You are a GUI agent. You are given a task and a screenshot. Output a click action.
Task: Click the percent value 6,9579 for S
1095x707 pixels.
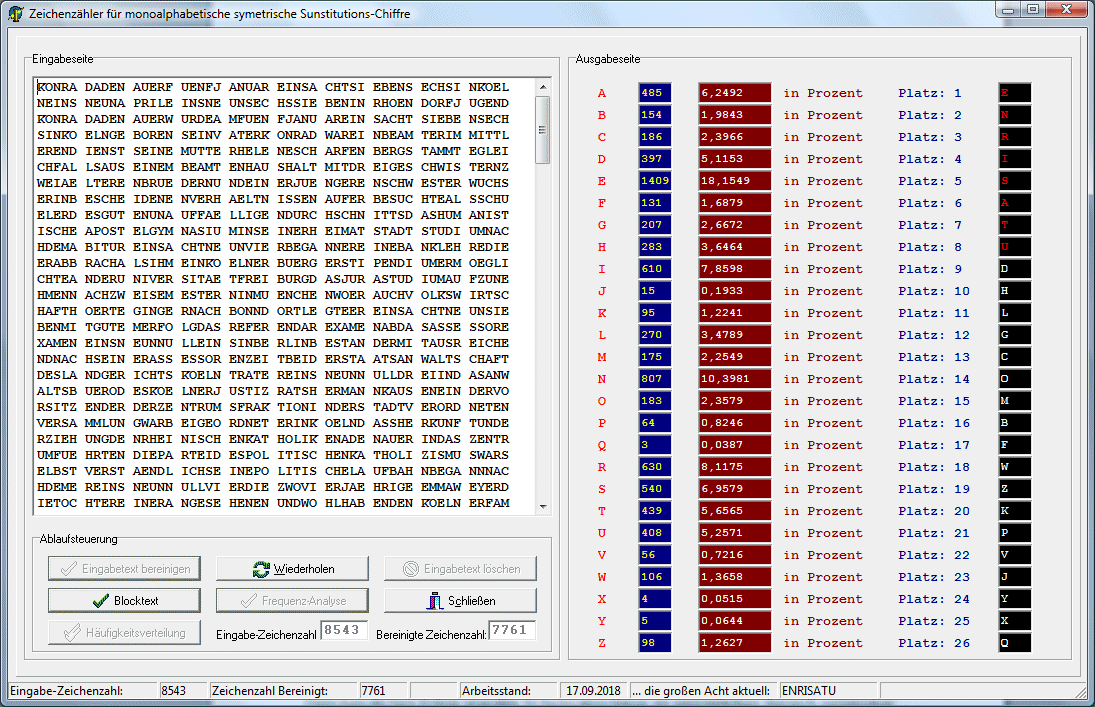(x=735, y=489)
